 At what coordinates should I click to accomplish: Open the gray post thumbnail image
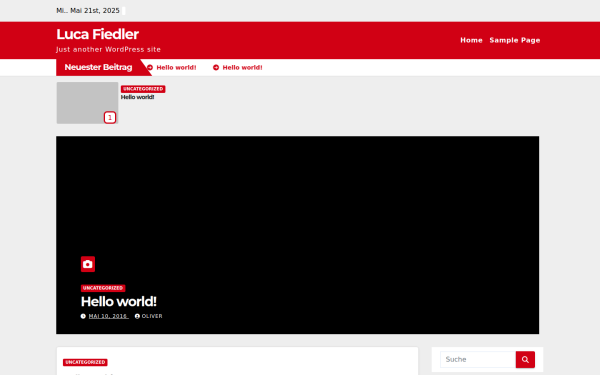(x=87, y=103)
